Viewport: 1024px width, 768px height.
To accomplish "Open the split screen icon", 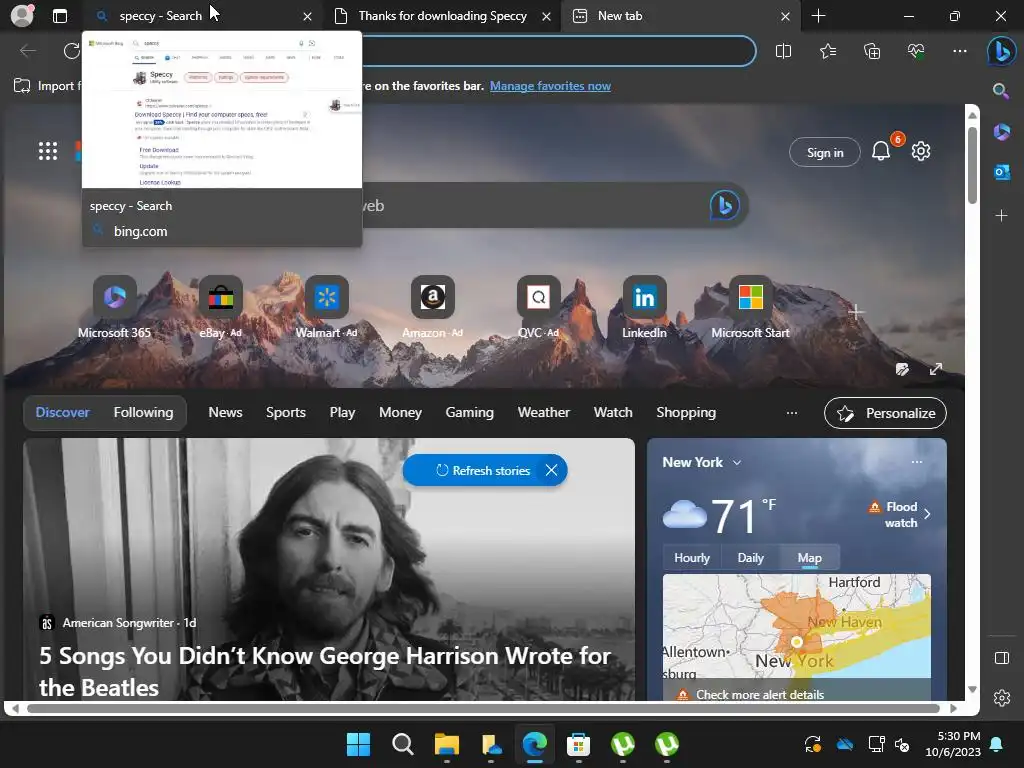I will click(x=783, y=51).
